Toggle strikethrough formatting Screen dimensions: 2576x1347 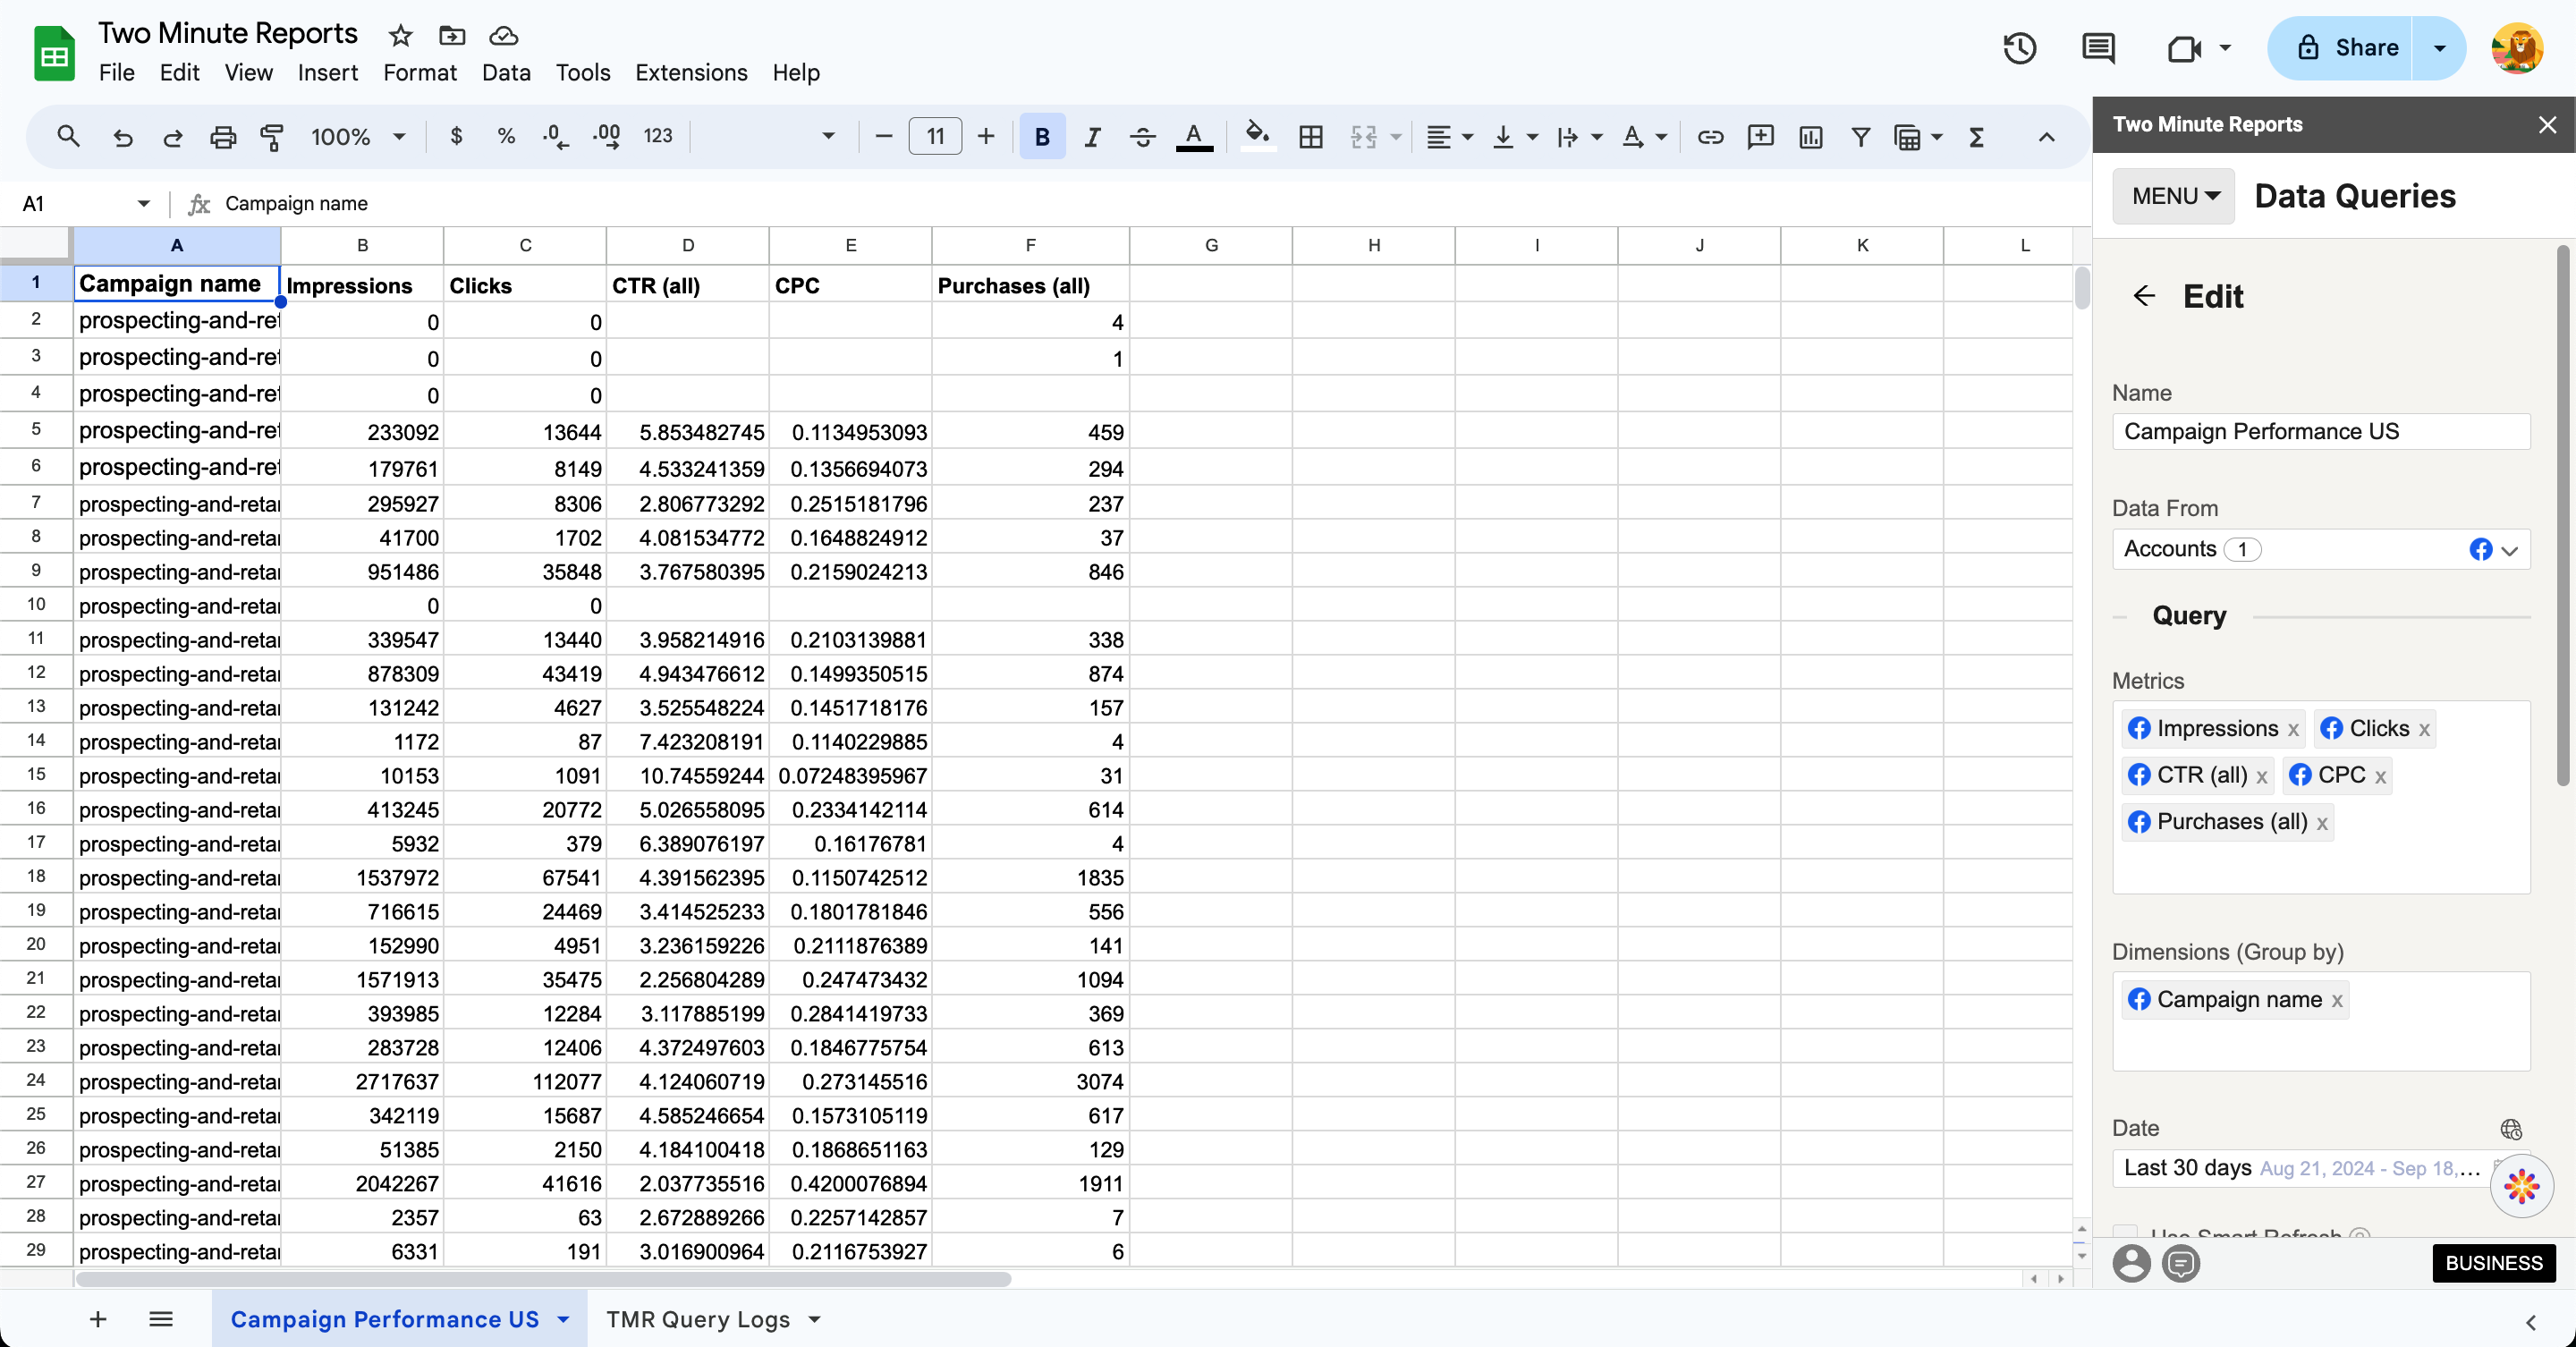point(1143,136)
